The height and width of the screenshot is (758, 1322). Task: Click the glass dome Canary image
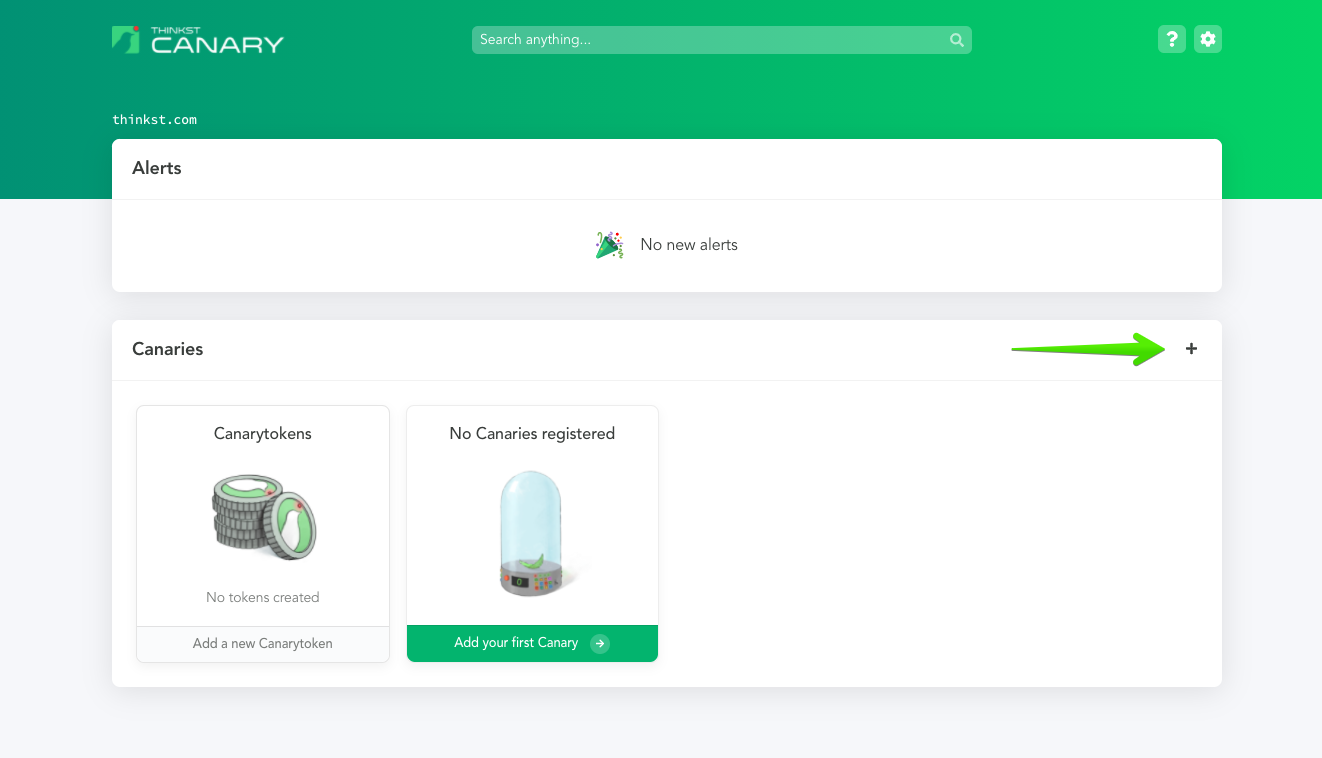click(x=532, y=533)
